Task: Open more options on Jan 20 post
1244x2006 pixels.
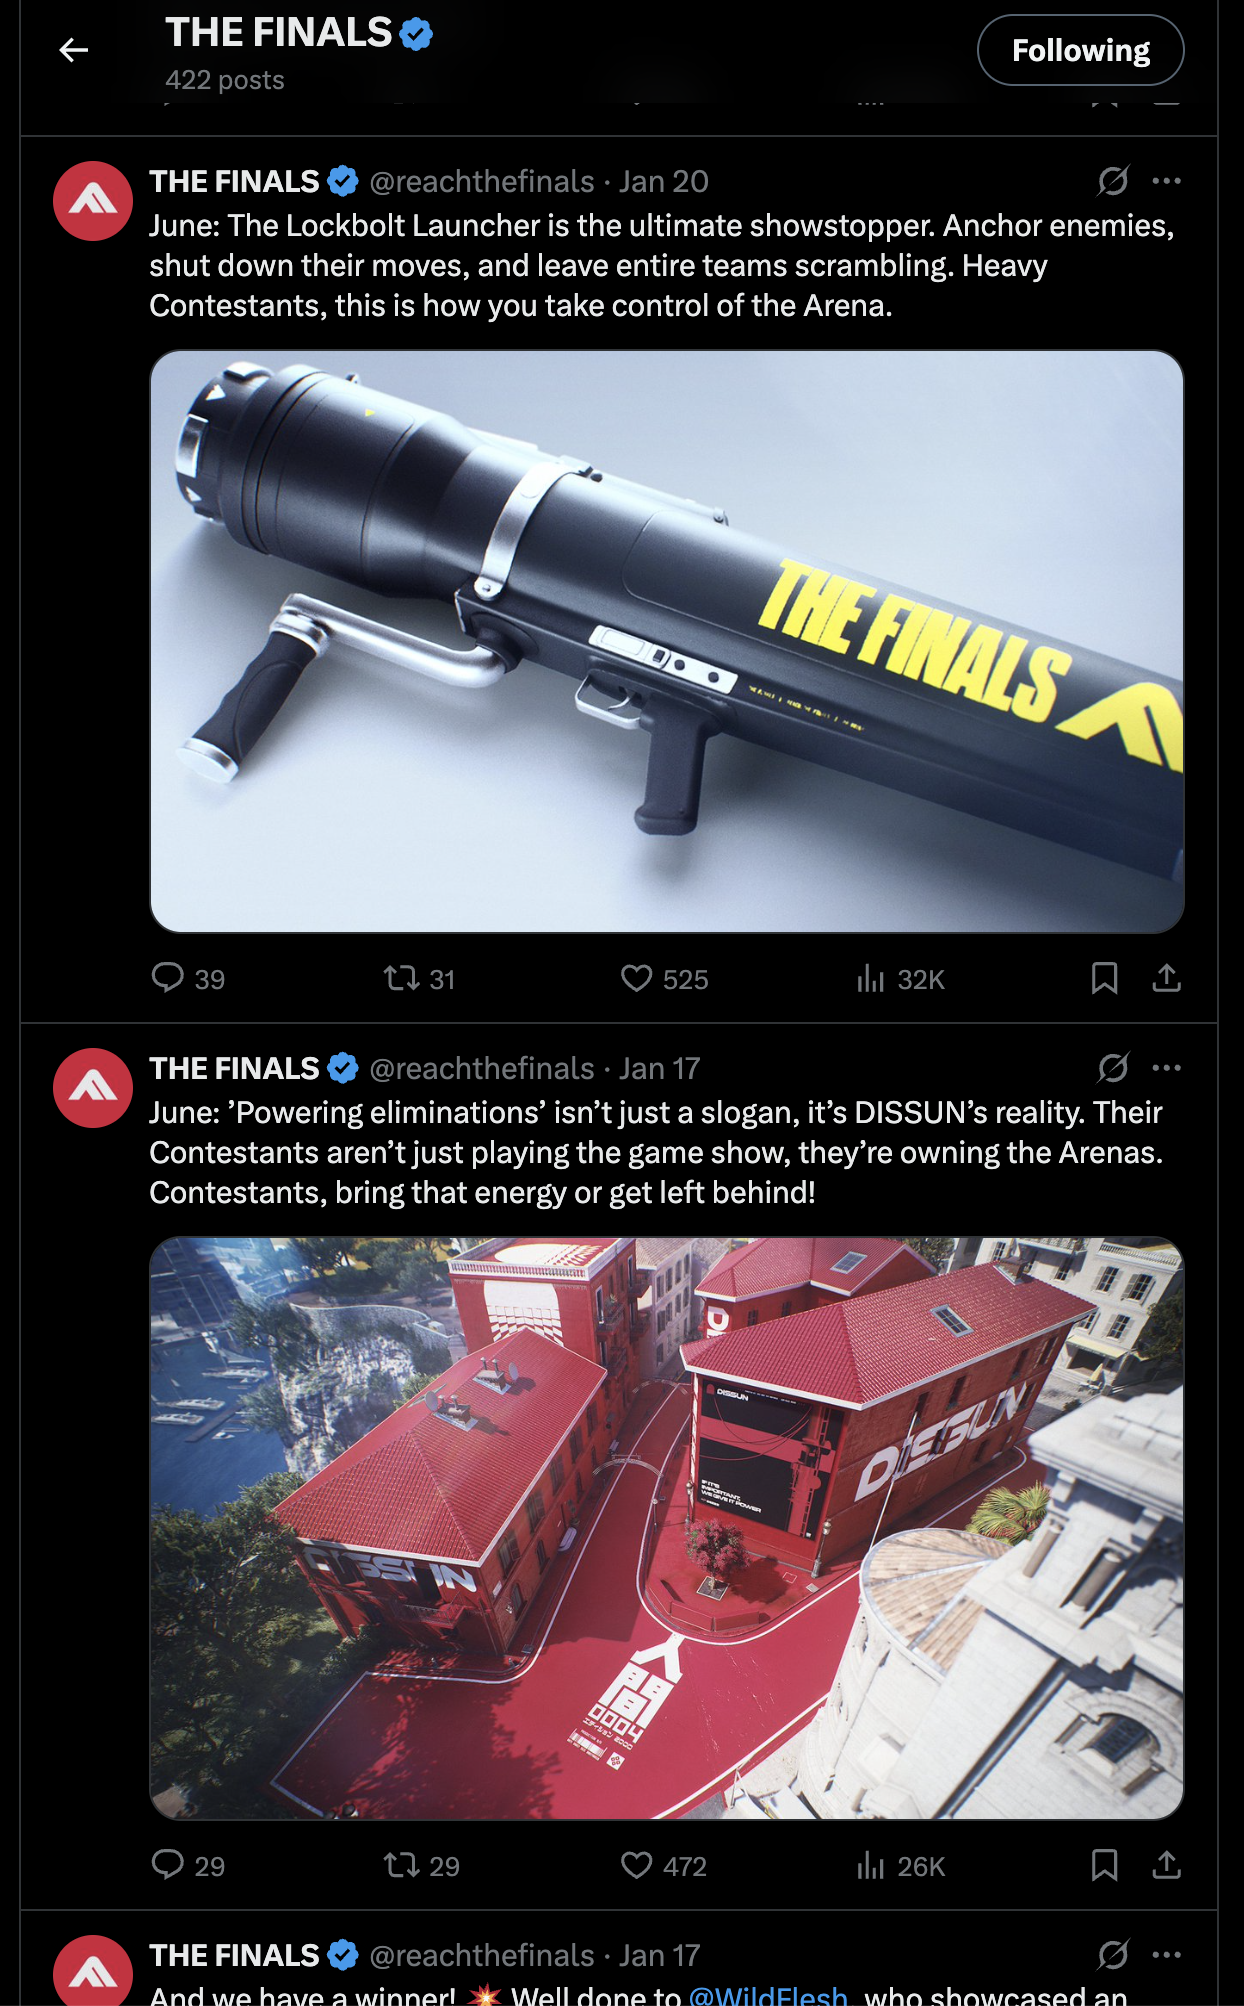Action: pos(1166,181)
